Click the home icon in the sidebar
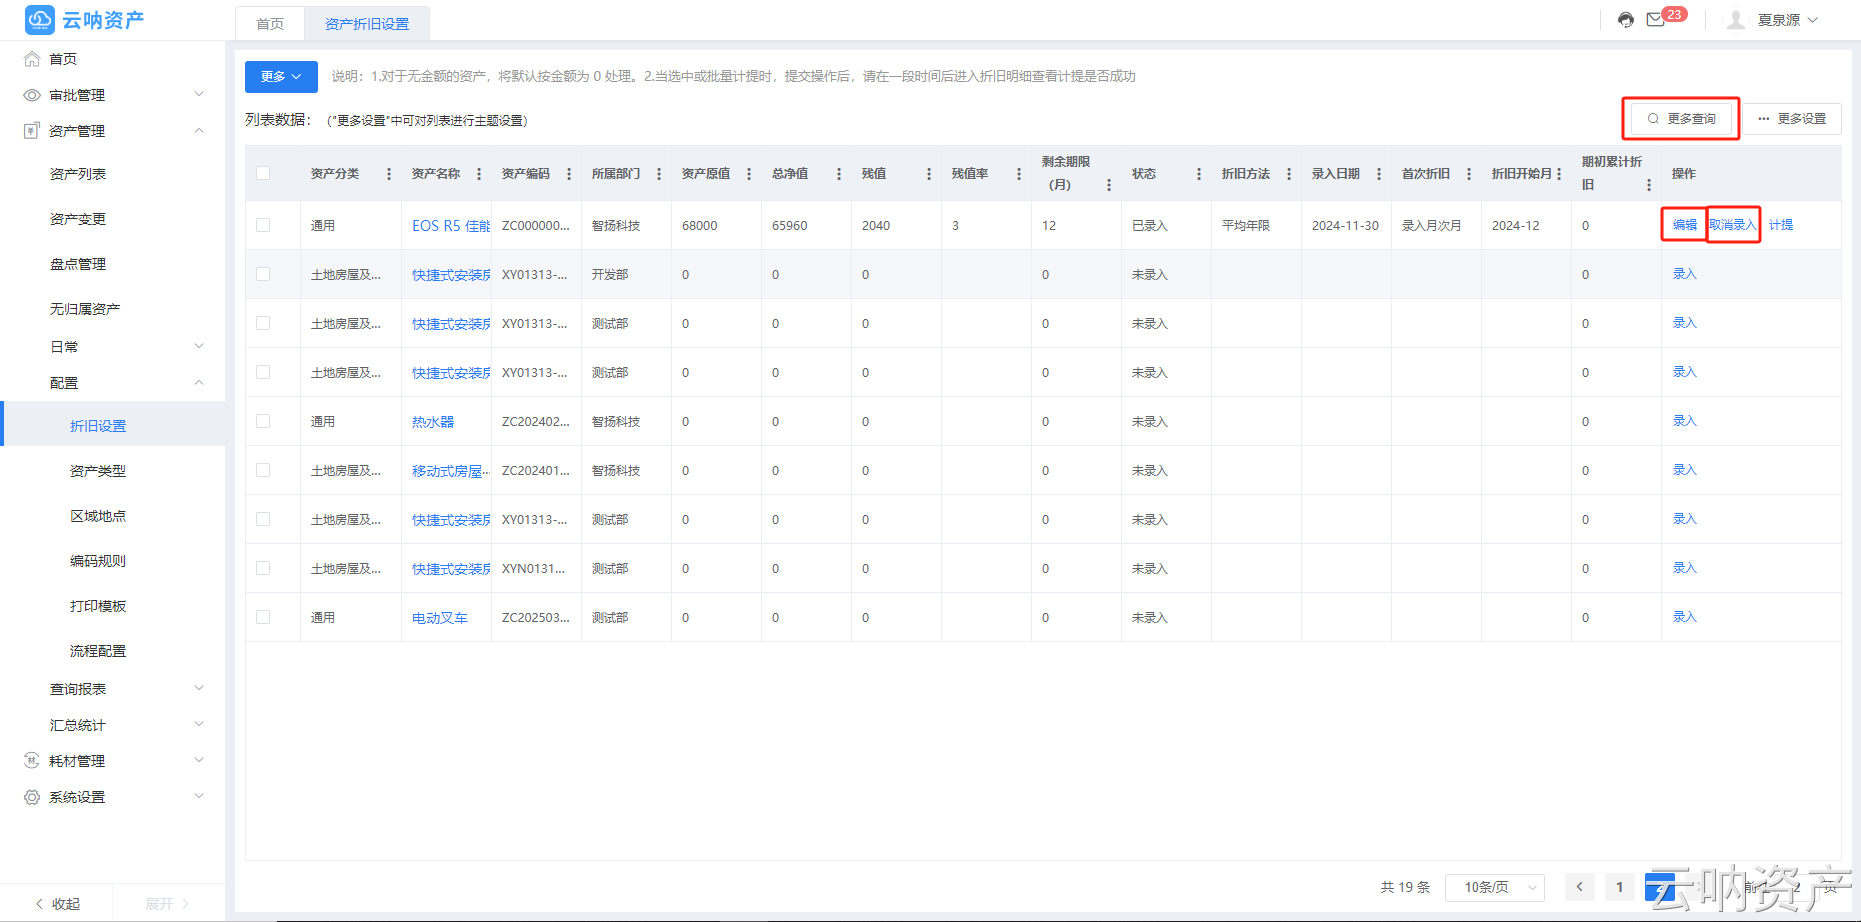The image size is (1861, 922). [x=32, y=59]
